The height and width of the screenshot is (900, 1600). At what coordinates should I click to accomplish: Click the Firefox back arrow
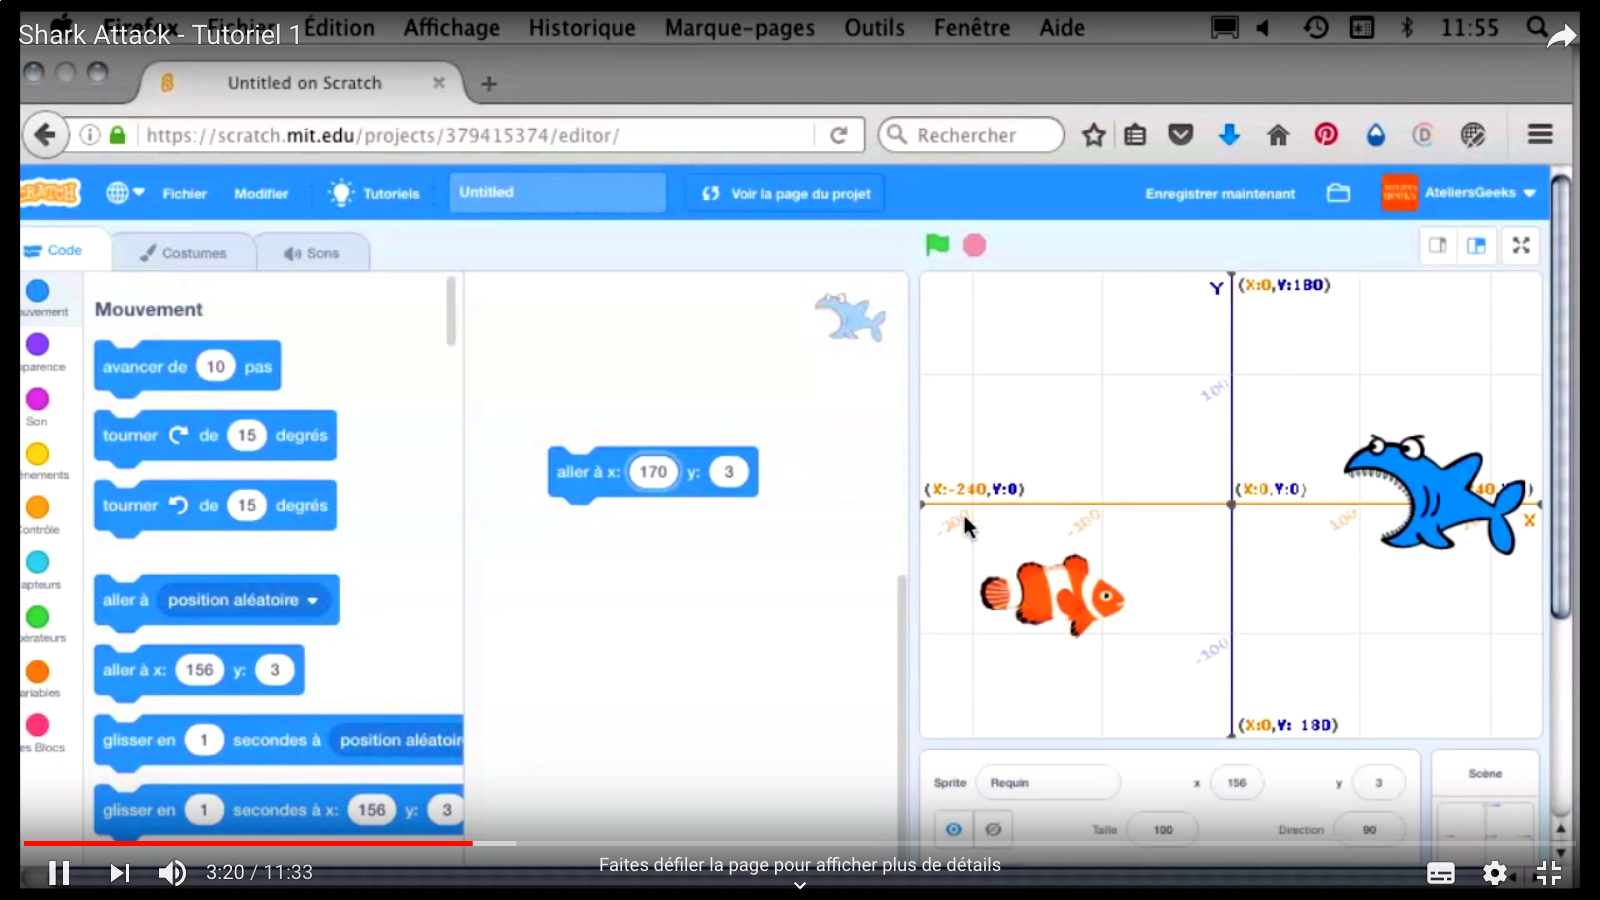[x=45, y=134]
